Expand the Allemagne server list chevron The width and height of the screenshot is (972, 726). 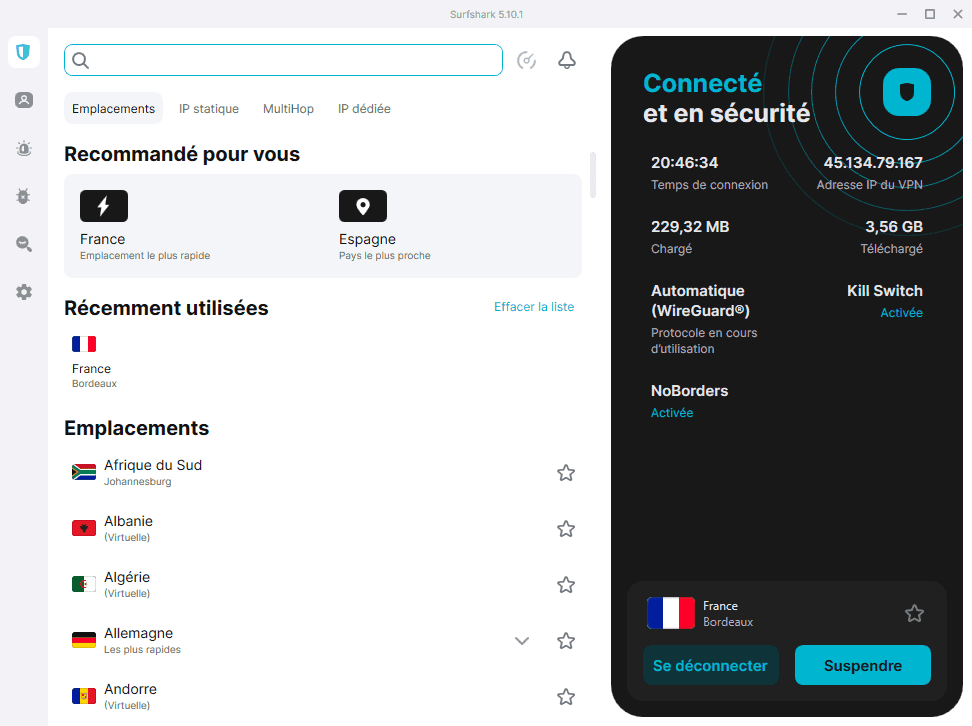point(522,640)
